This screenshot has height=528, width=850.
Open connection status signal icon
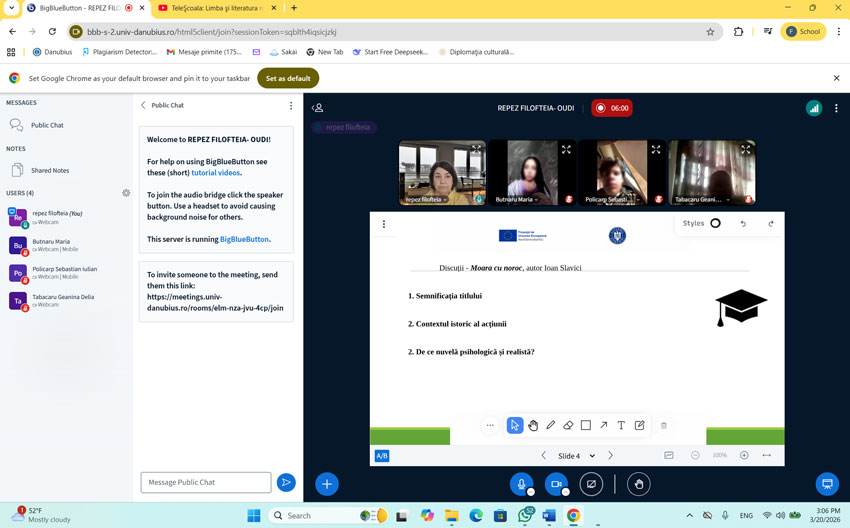pyautogui.click(x=814, y=108)
